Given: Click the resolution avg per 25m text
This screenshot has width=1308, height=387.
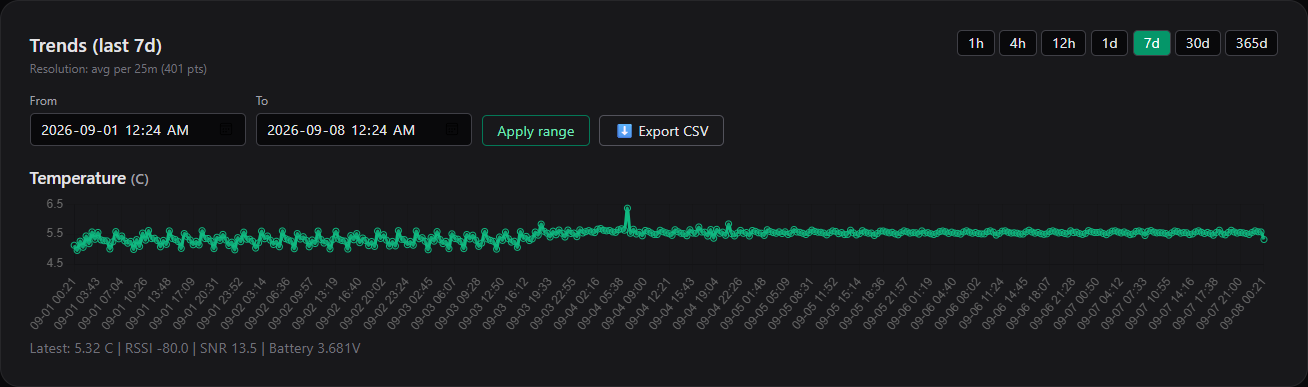Looking at the screenshot, I should coord(118,69).
